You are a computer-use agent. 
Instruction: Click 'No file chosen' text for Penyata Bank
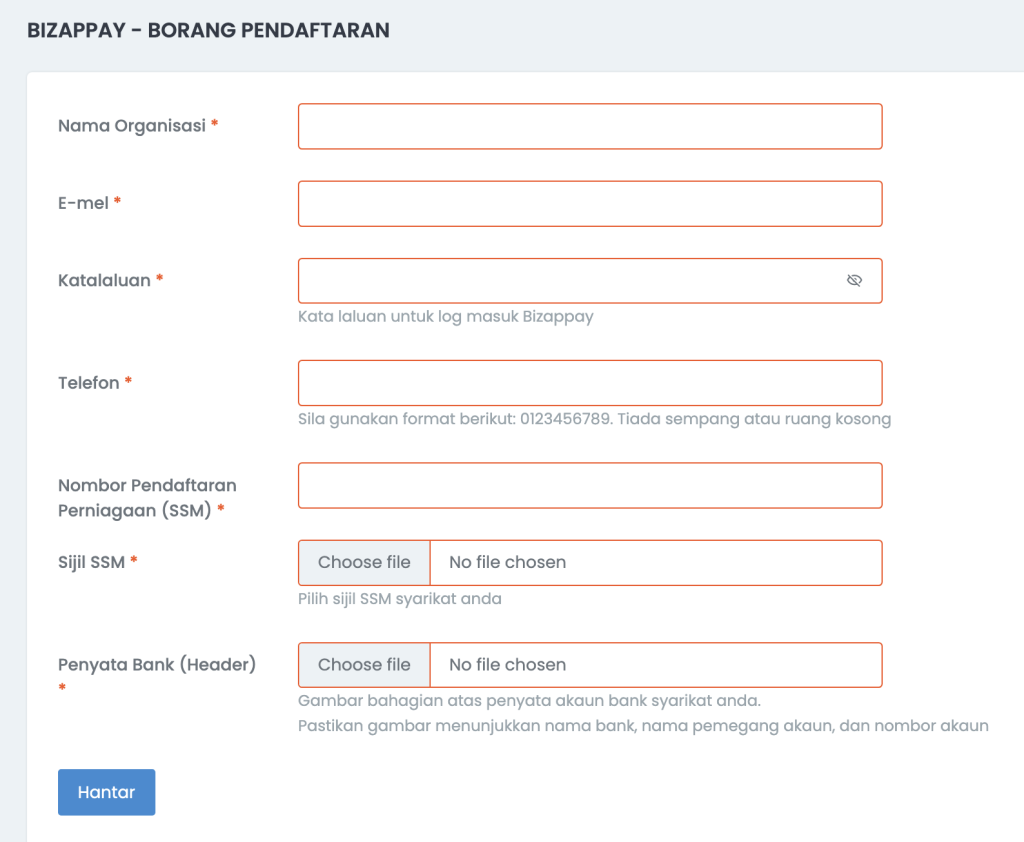click(507, 665)
